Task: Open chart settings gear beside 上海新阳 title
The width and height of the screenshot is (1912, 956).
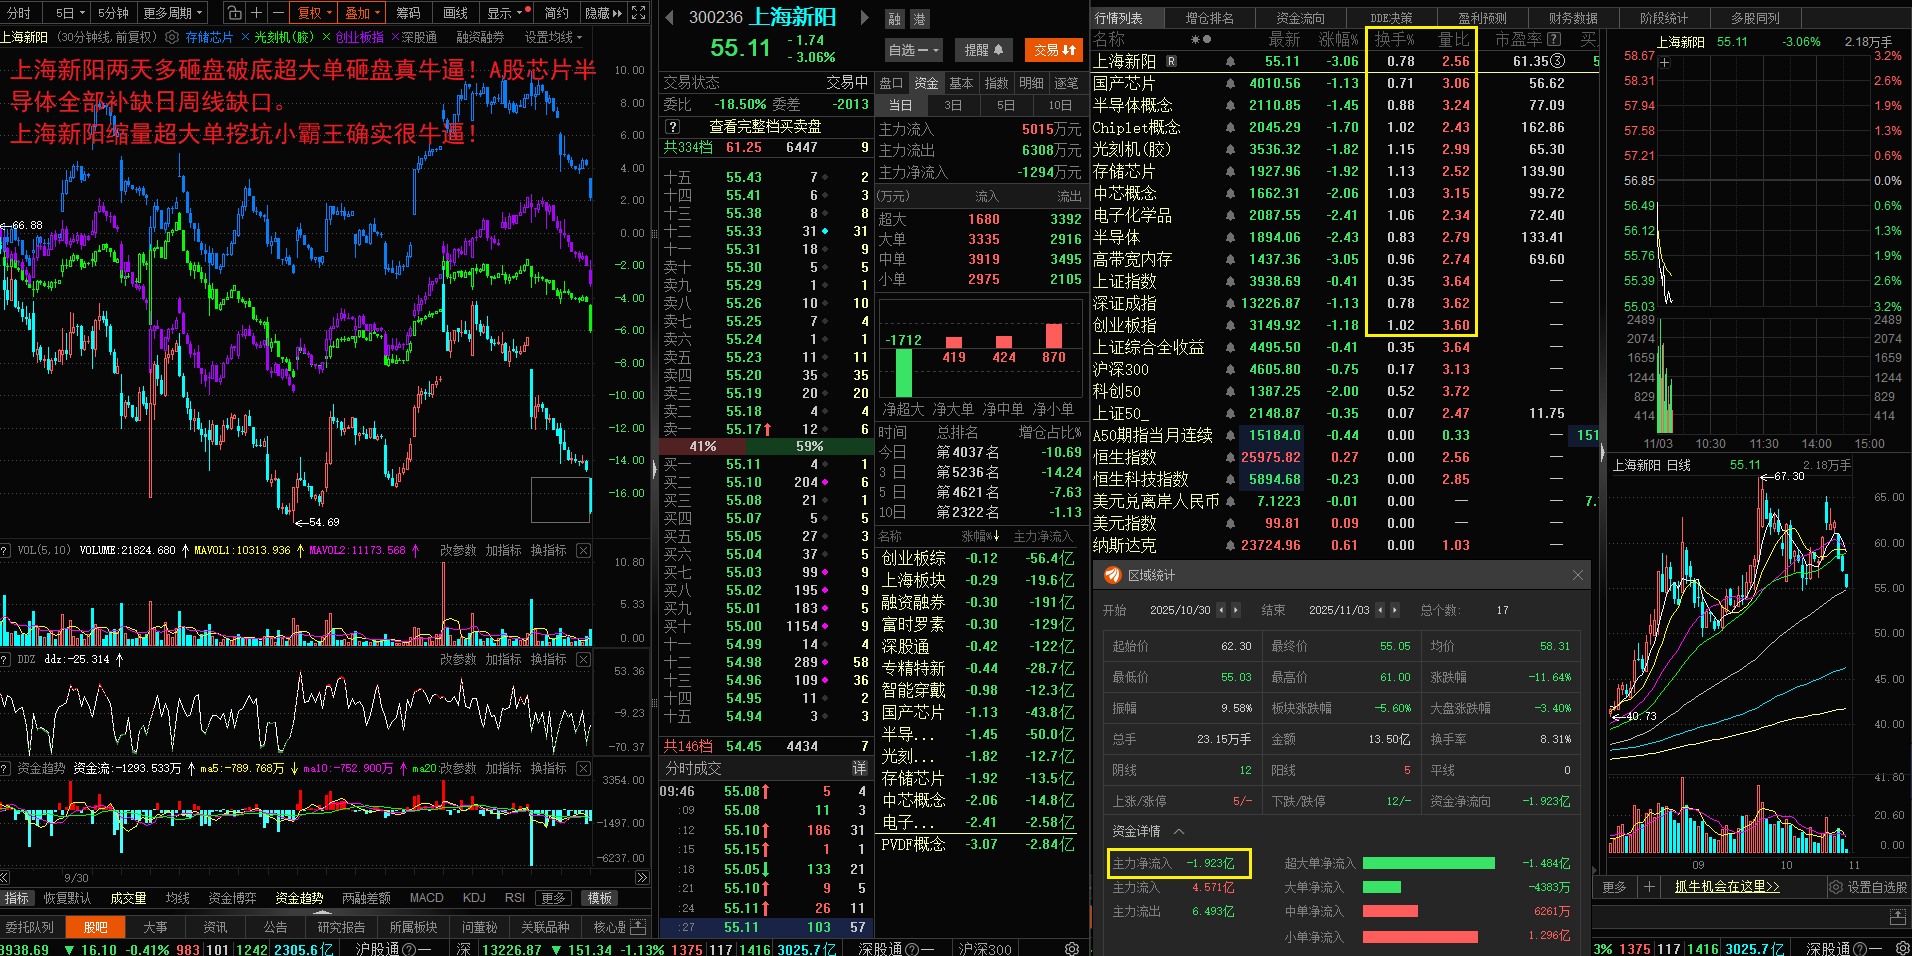Action: click(x=172, y=37)
